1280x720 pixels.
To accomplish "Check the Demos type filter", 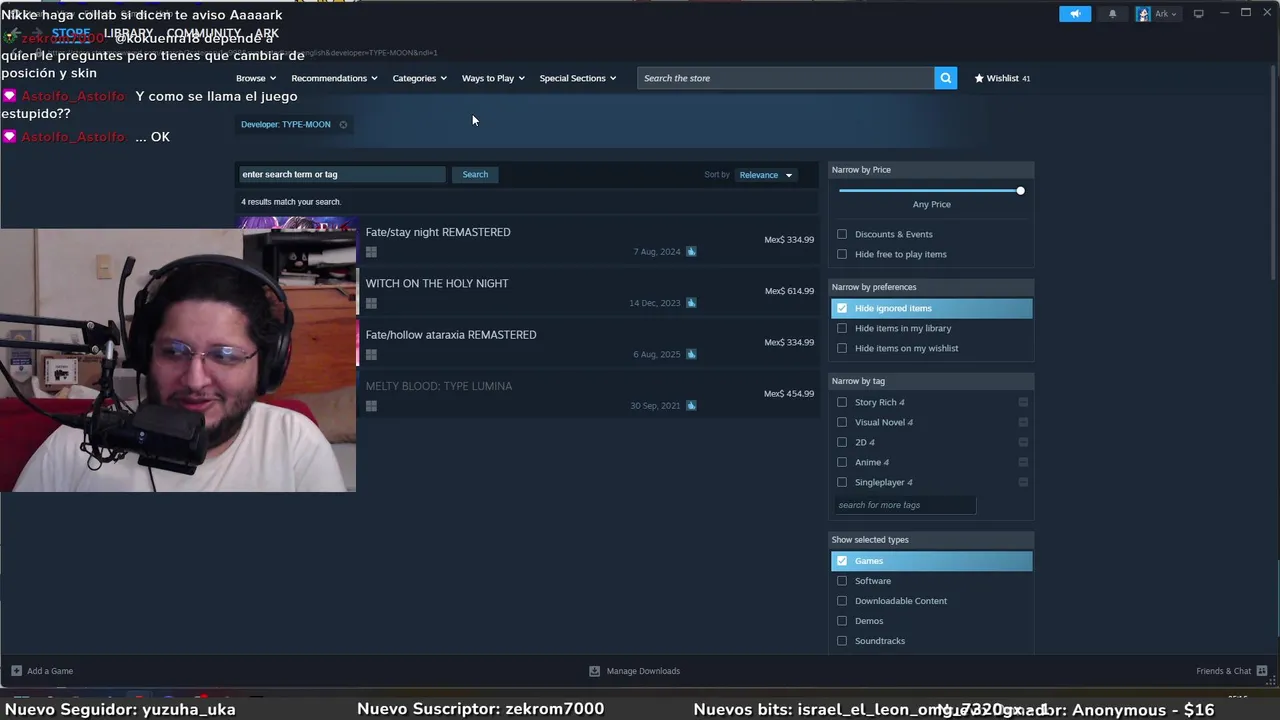I will (x=842, y=621).
